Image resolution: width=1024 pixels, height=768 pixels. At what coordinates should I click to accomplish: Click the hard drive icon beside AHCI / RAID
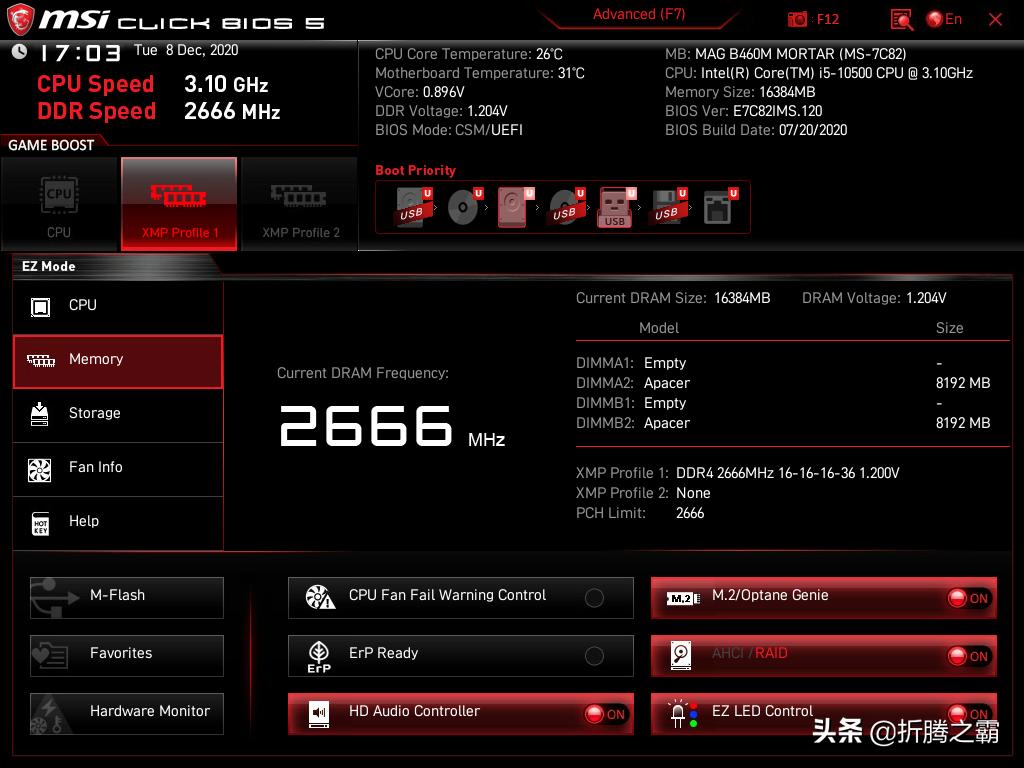680,655
